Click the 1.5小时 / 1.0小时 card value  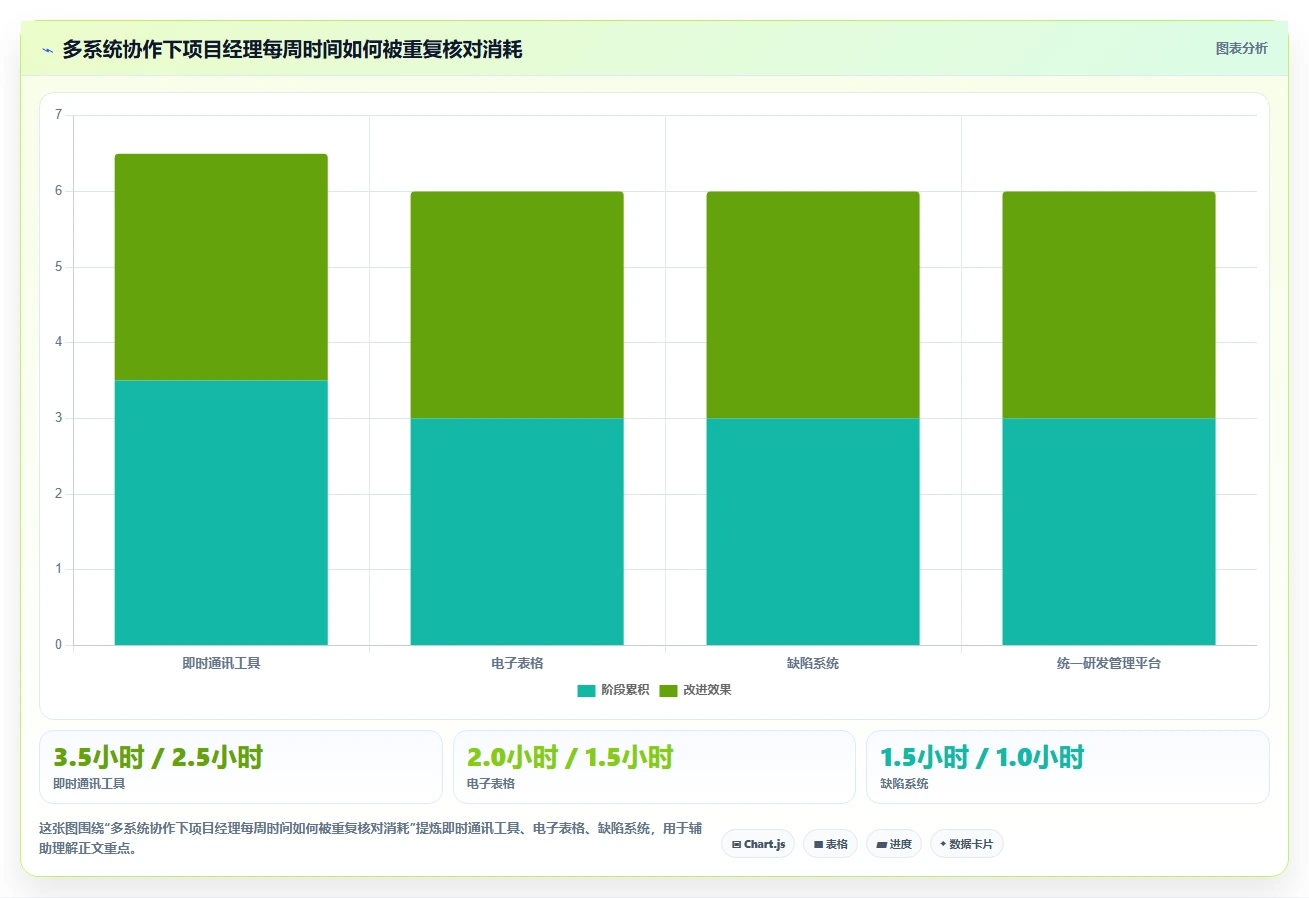982,757
